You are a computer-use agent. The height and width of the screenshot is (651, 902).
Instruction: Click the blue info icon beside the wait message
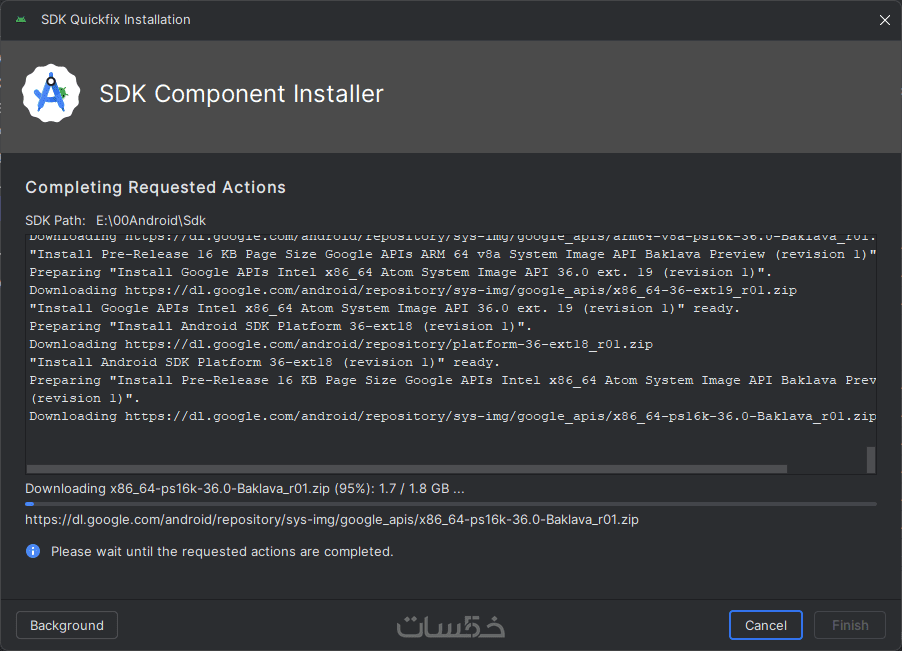tap(33, 551)
